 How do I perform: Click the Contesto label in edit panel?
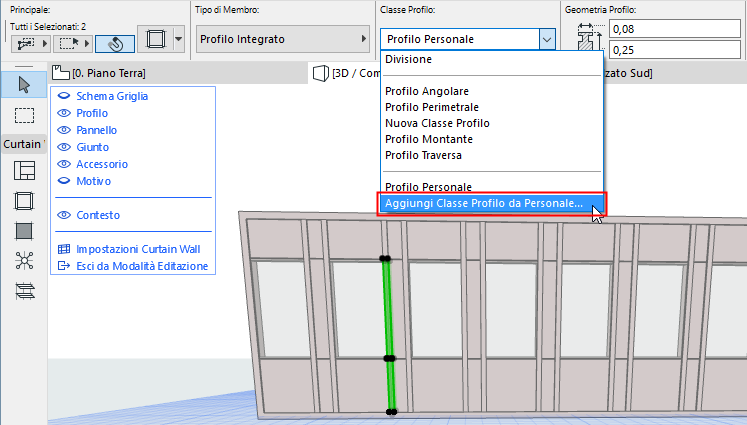coord(98,215)
